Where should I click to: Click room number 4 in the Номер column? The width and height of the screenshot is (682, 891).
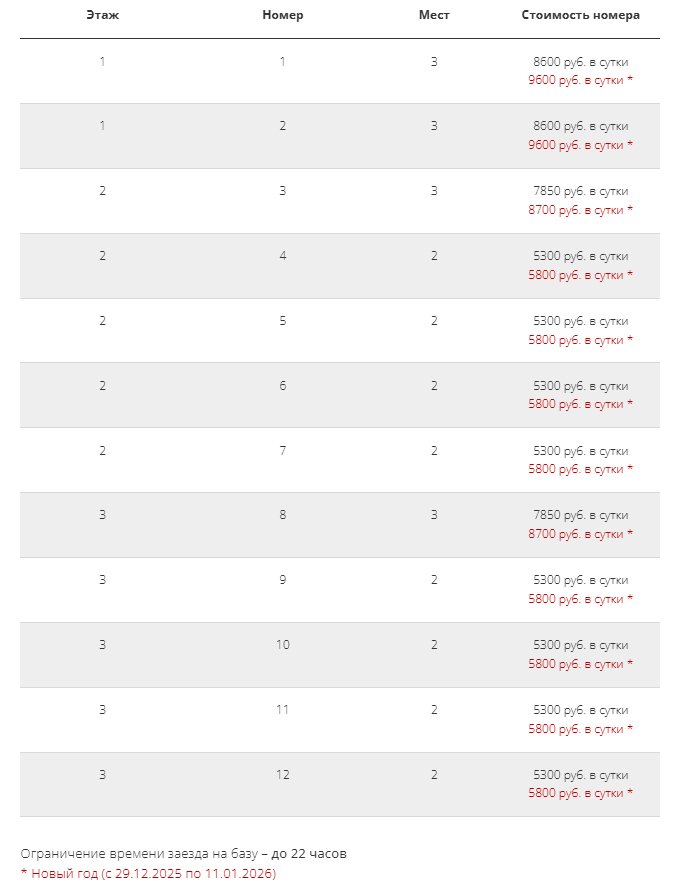coord(282,255)
